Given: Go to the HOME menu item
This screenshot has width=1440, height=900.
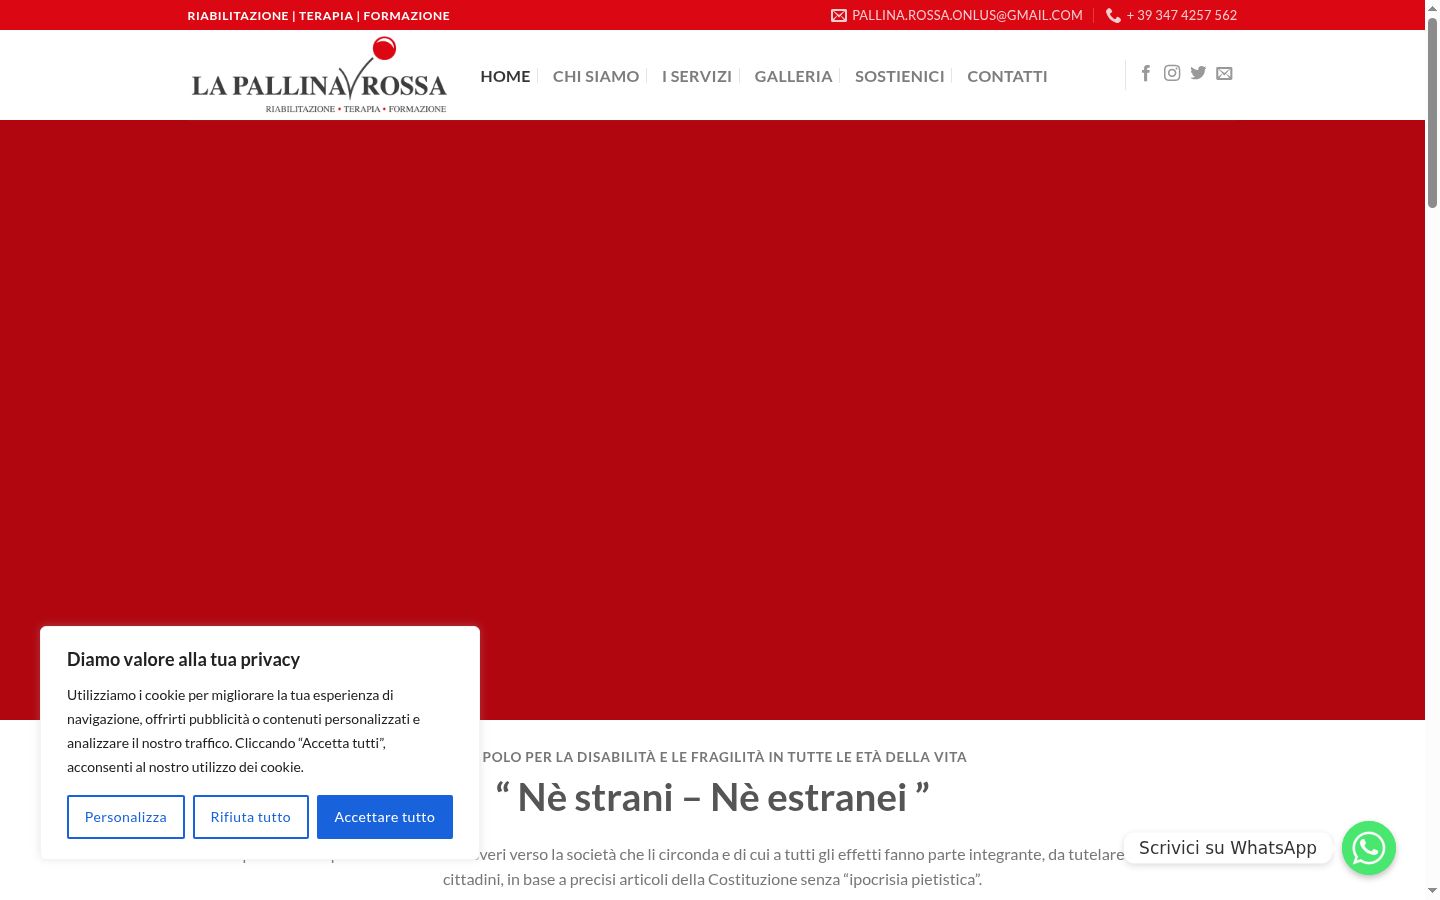Looking at the screenshot, I should [505, 76].
